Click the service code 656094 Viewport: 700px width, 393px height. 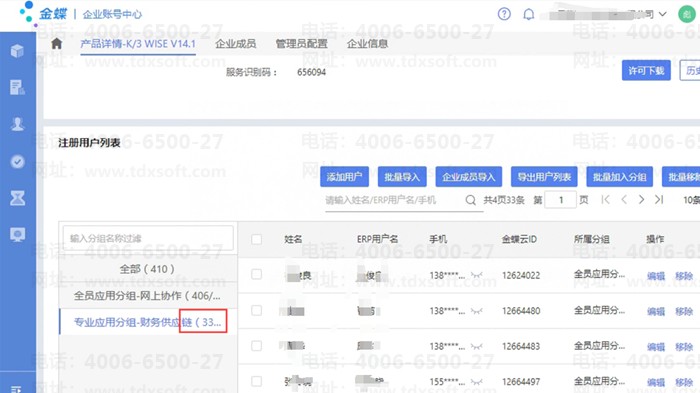coord(312,72)
